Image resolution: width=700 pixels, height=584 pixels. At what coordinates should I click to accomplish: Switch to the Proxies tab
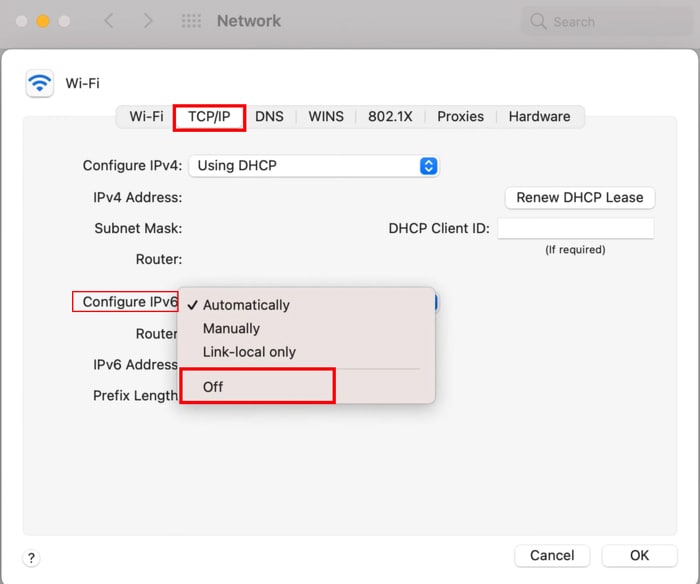click(x=460, y=117)
